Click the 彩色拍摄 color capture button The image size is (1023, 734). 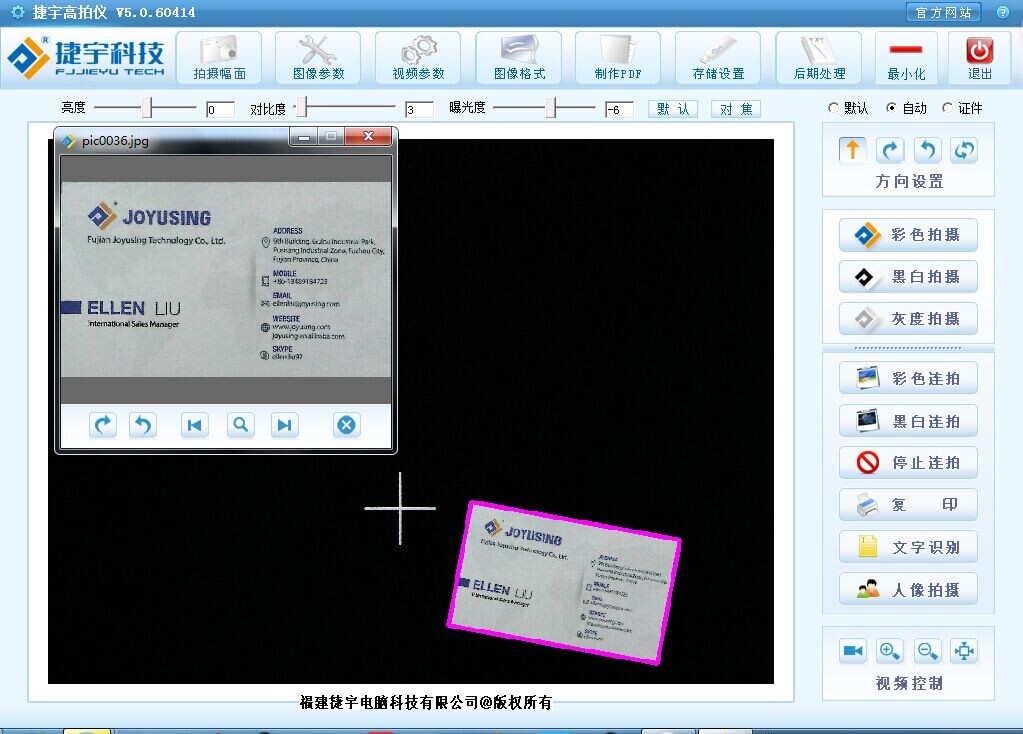tap(908, 235)
